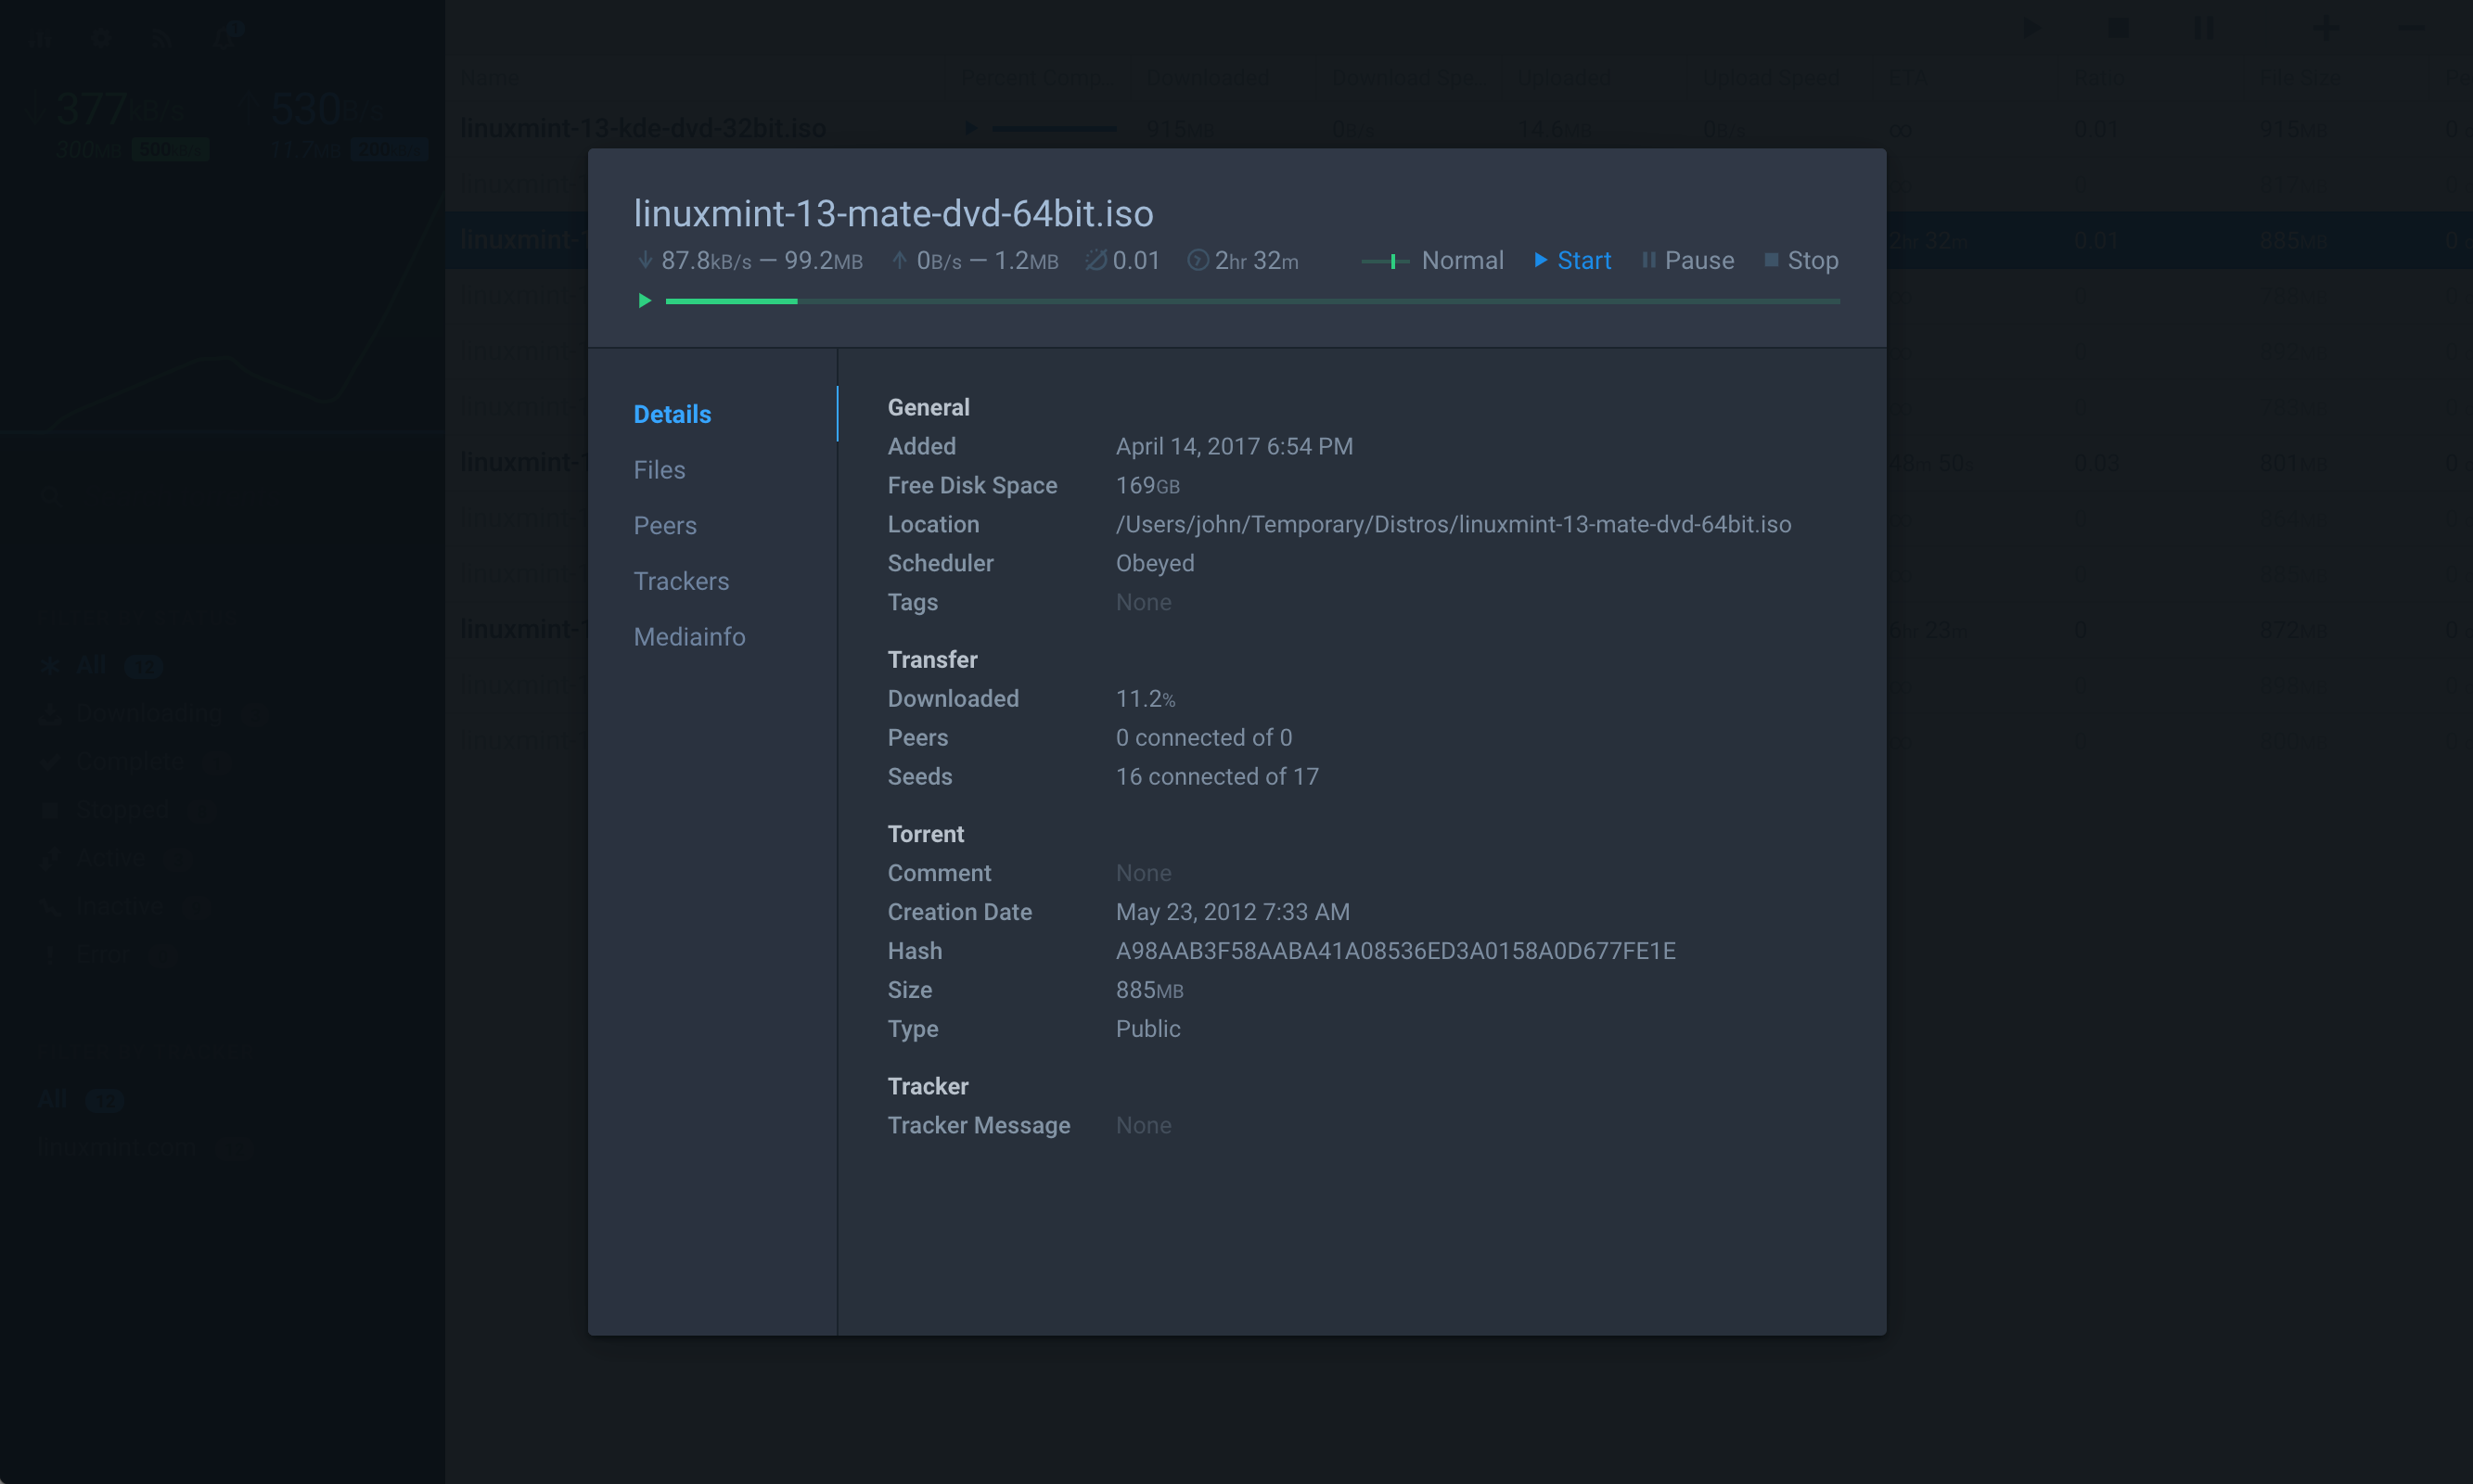
Task: Switch to the Files tab
Action: [659, 470]
